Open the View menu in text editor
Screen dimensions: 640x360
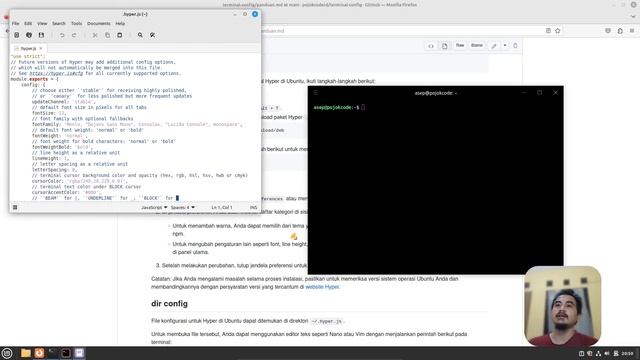tap(42, 24)
